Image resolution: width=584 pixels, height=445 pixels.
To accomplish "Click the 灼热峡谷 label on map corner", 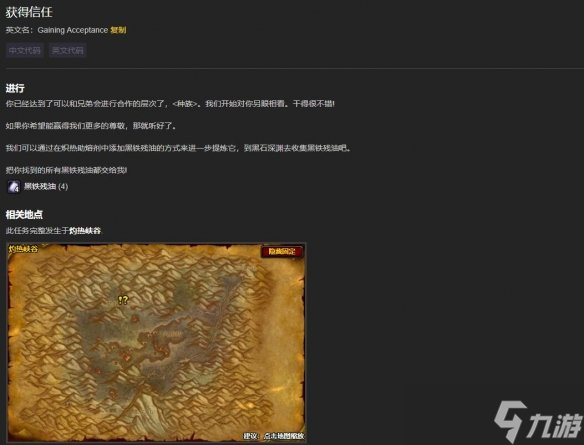I will point(23,249).
